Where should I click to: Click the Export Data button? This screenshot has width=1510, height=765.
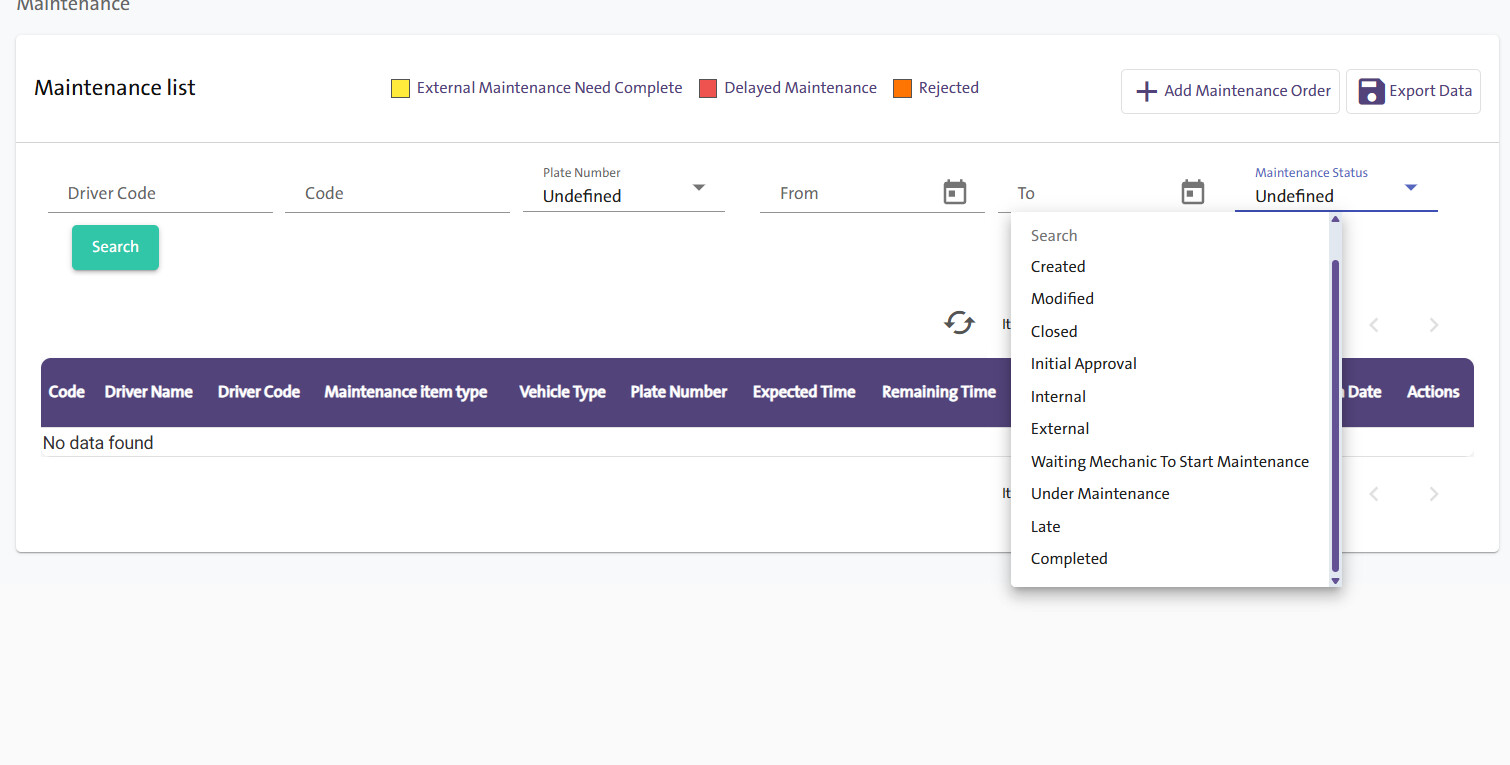pyautogui.click(x=1413, y=91)
